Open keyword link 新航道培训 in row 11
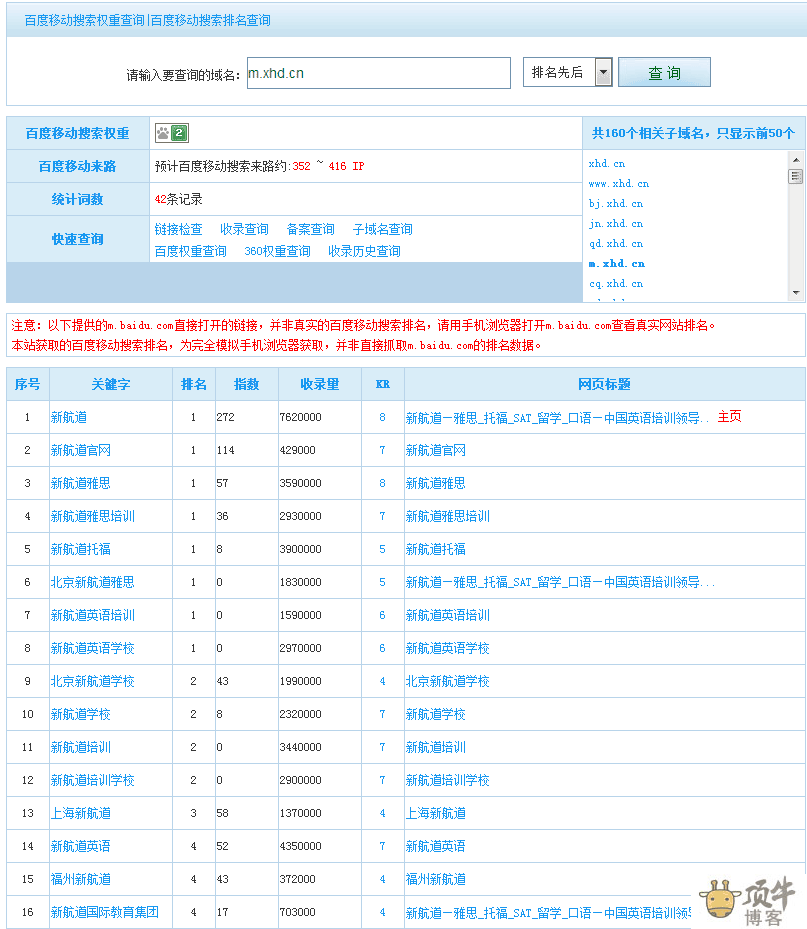 [x=81, y=747]
